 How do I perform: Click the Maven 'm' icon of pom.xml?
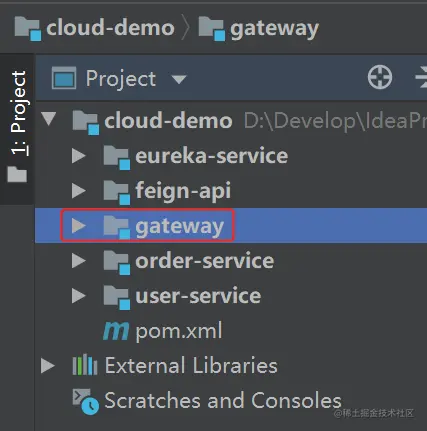(116, 331)
